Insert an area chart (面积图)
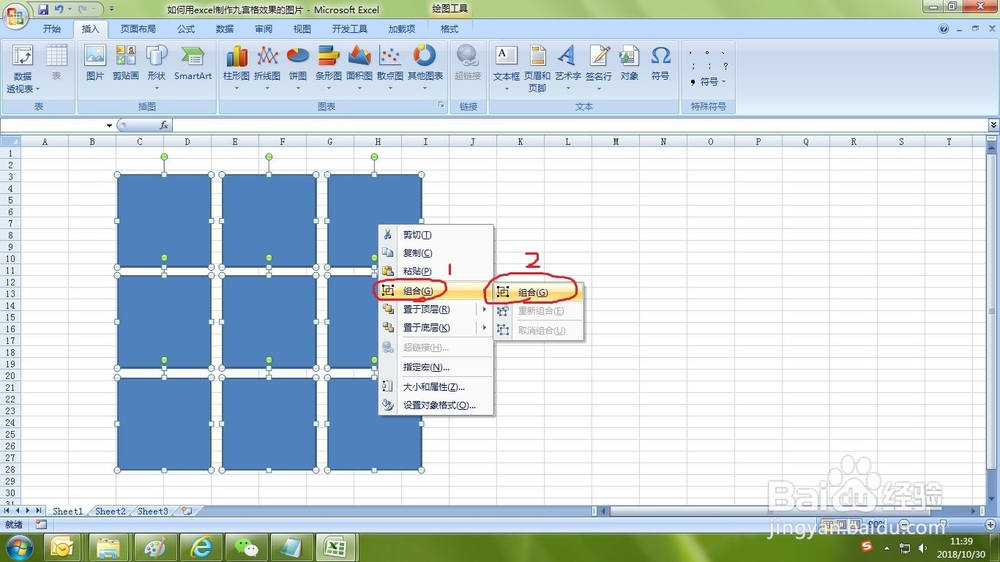Viewport: 1000px width, 562px height. coord(359,66)
